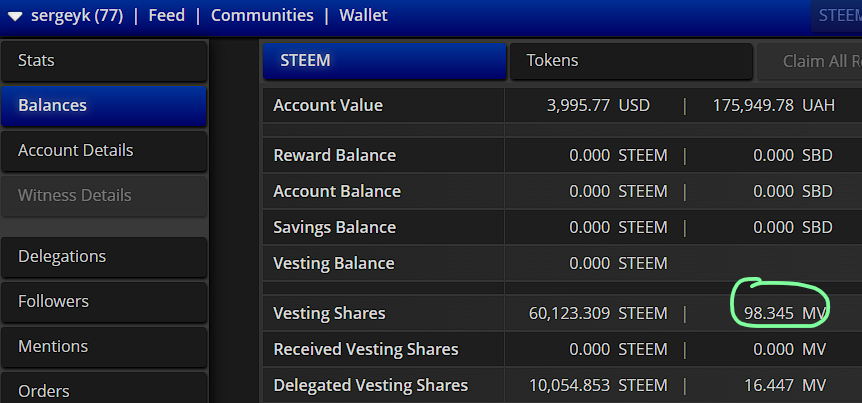Viewport: 862px width, 403px height.
Task: Select the Reward Balance 0.000 SBD value
Action: coord(793,156)
